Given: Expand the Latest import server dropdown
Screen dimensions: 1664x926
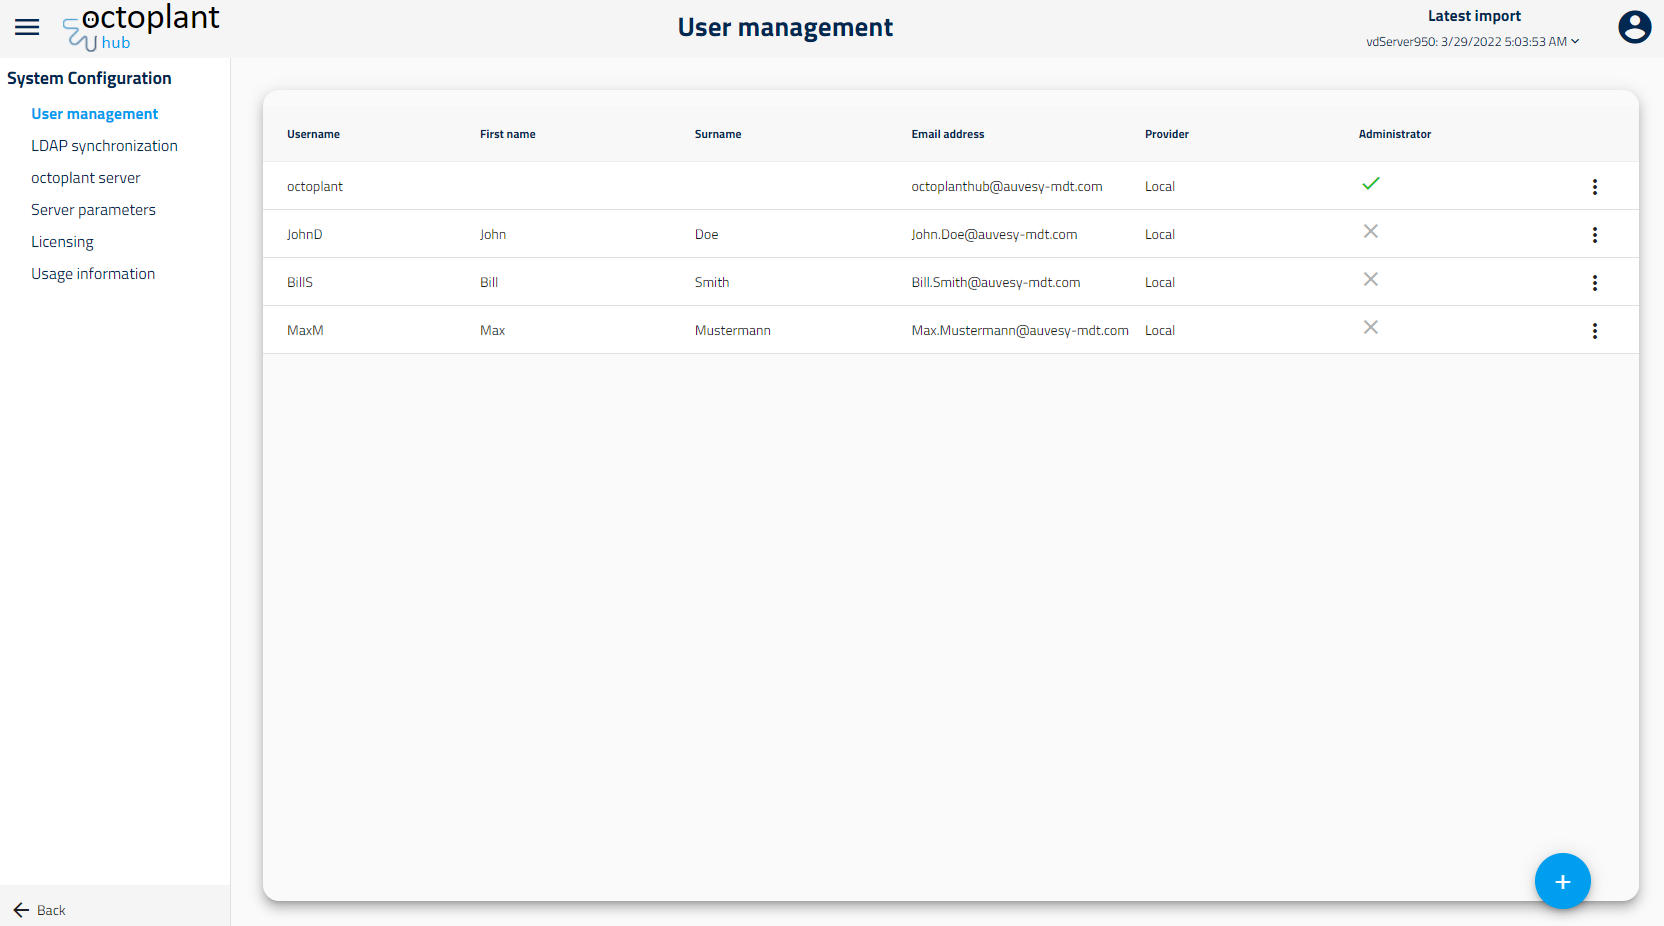Looking at the screenshot, I should [1575, 41].
